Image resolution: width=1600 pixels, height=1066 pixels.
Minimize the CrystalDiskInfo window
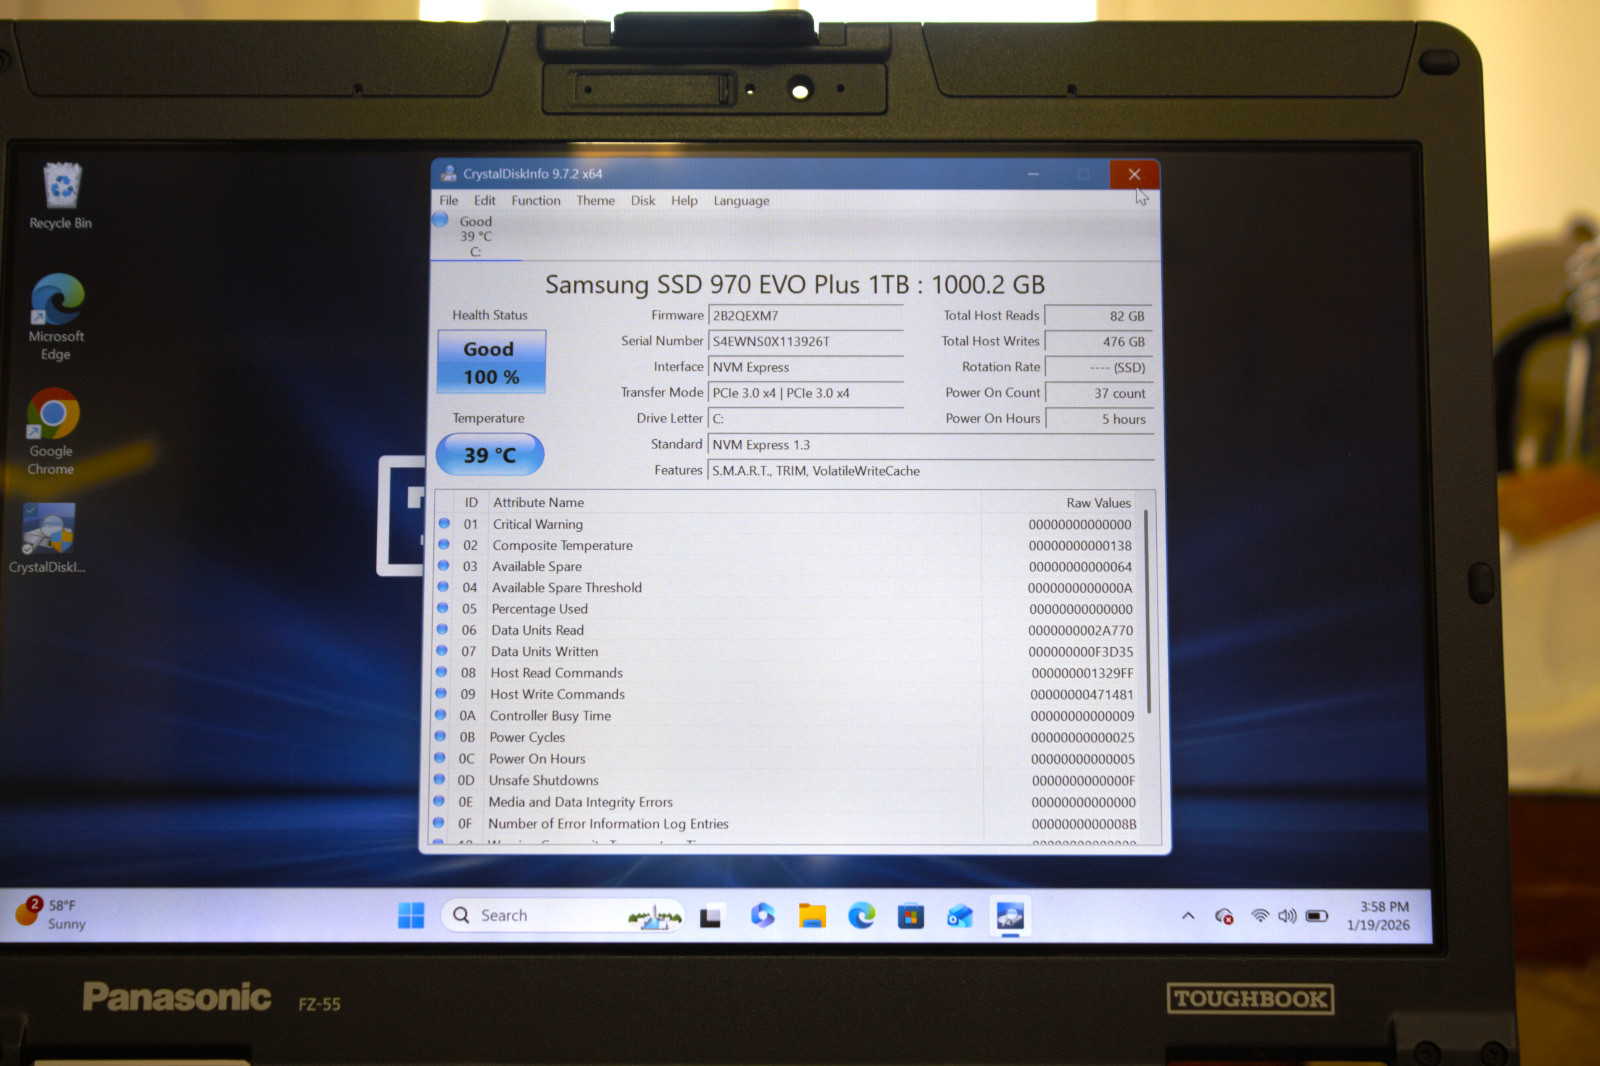(x=1033, y=174)
